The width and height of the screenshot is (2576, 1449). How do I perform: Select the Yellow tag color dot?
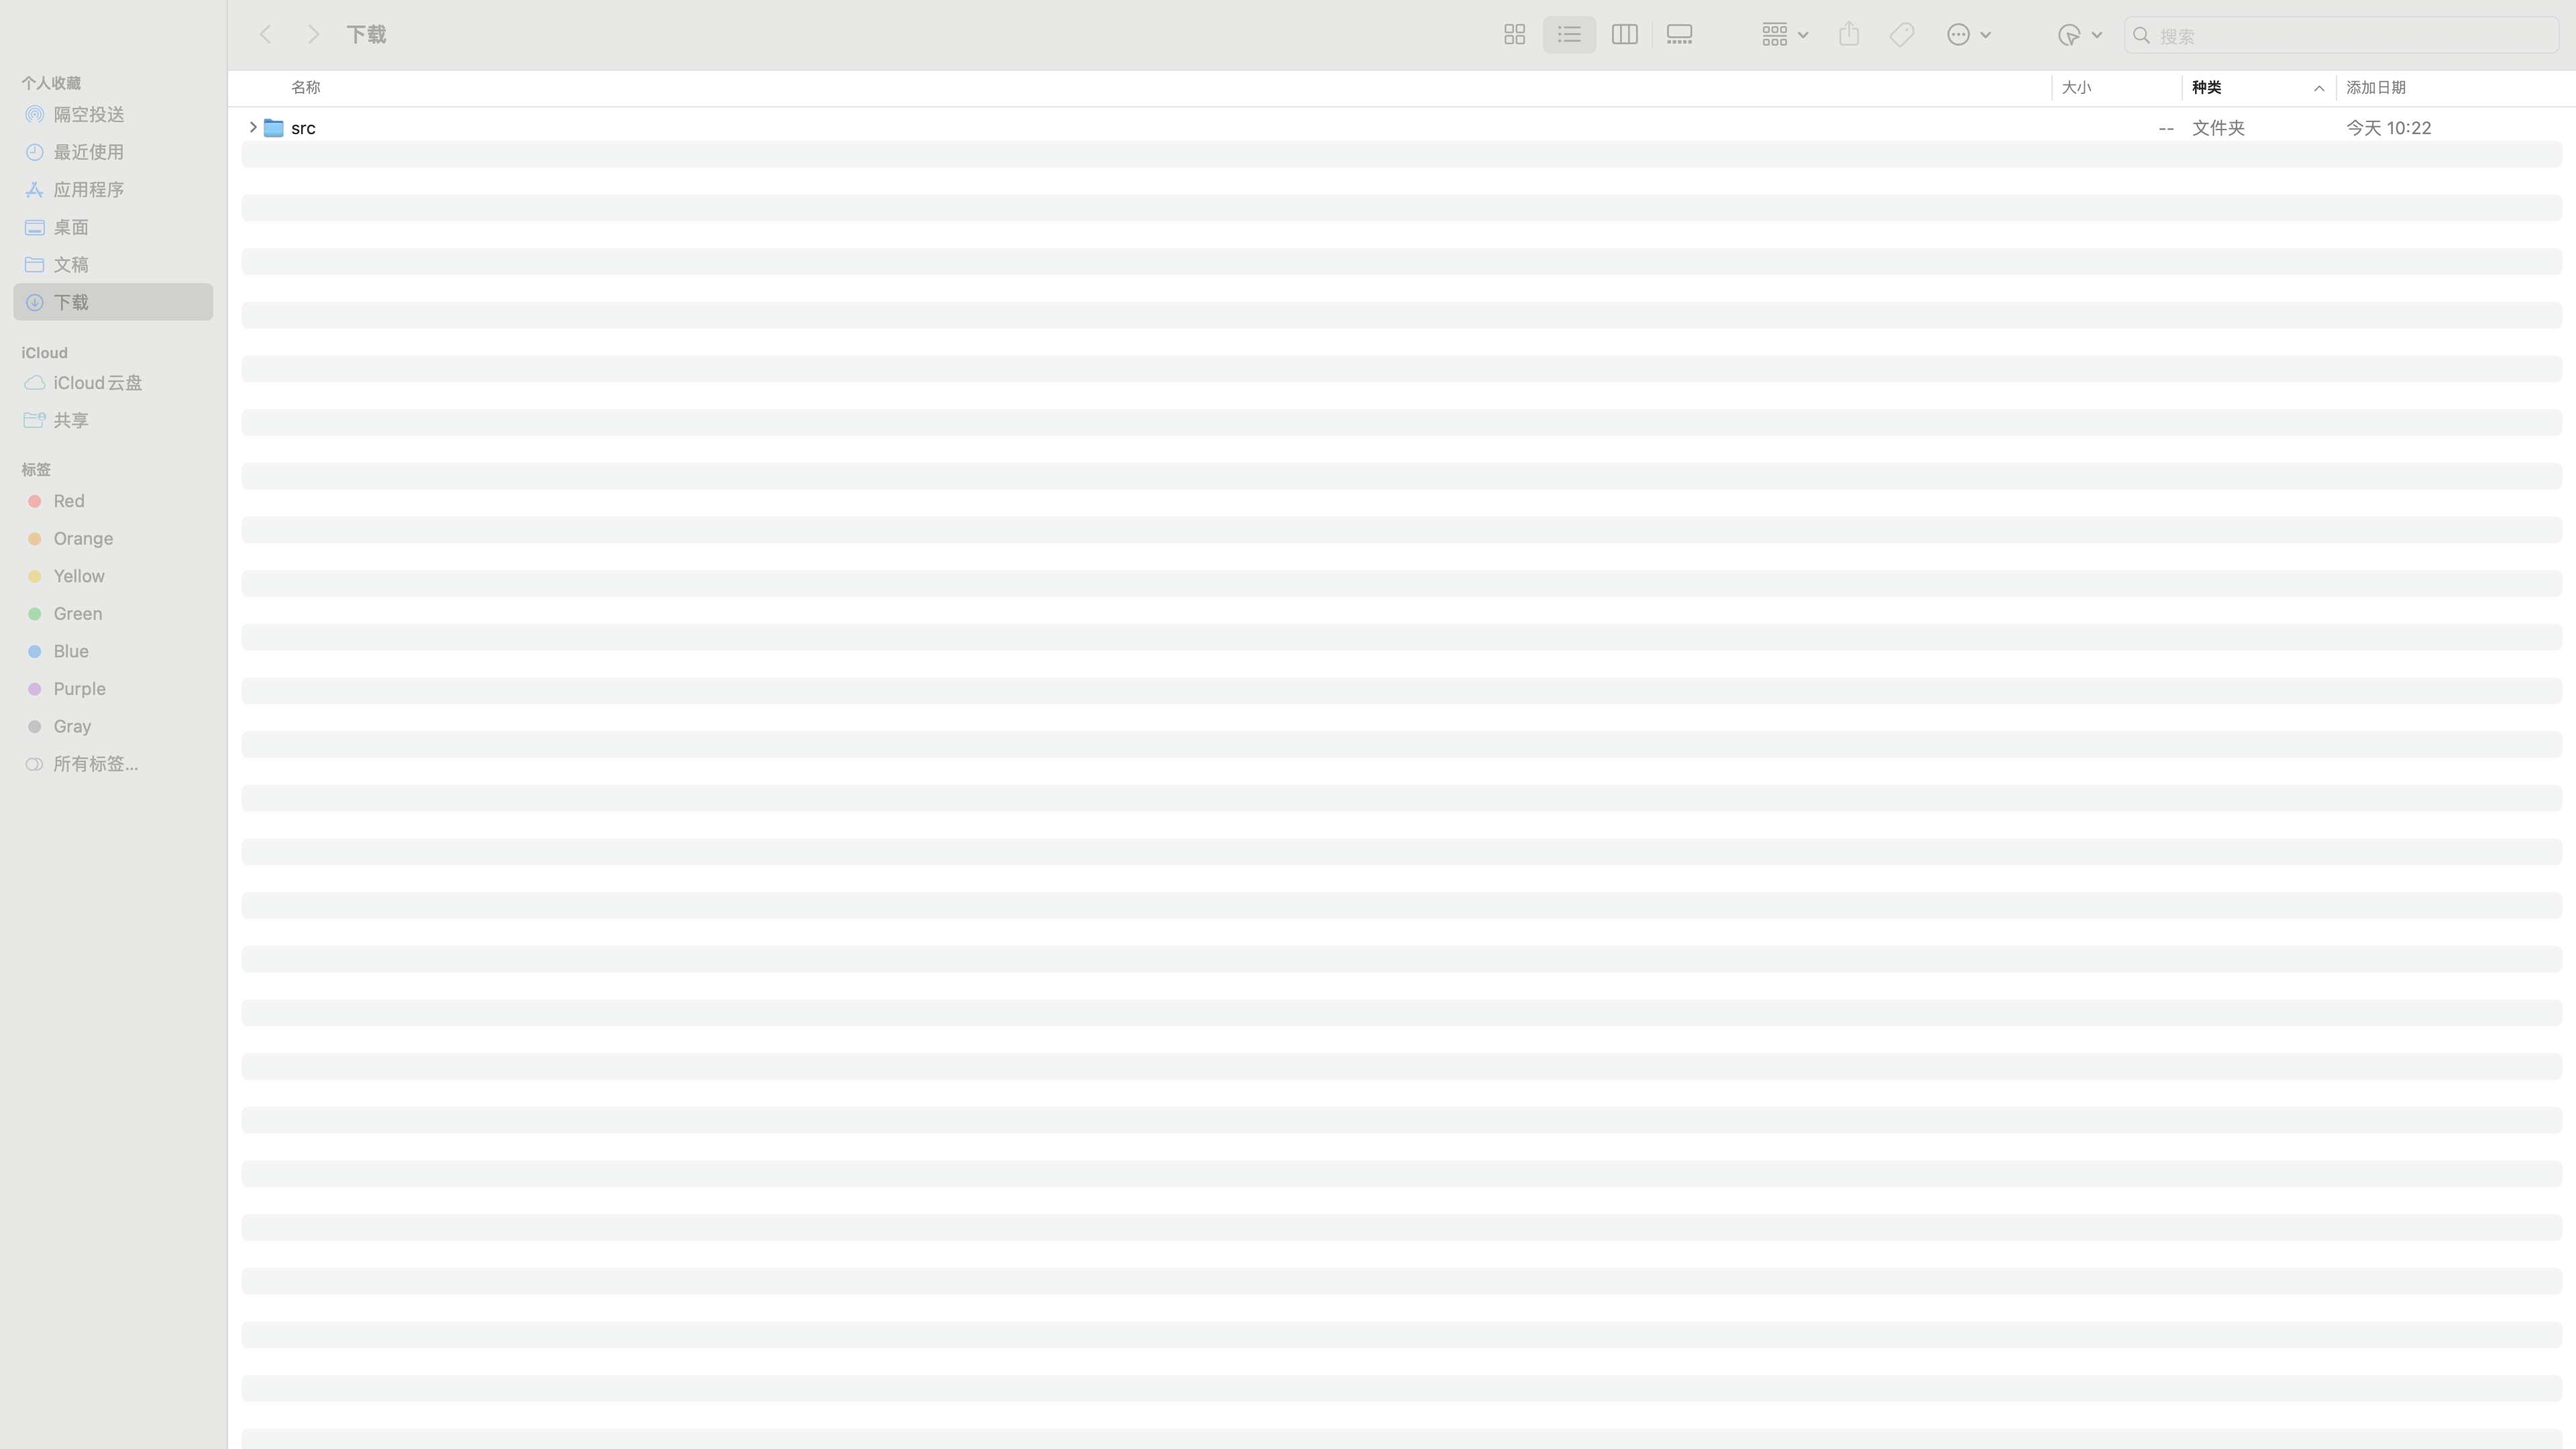(35, 576)
